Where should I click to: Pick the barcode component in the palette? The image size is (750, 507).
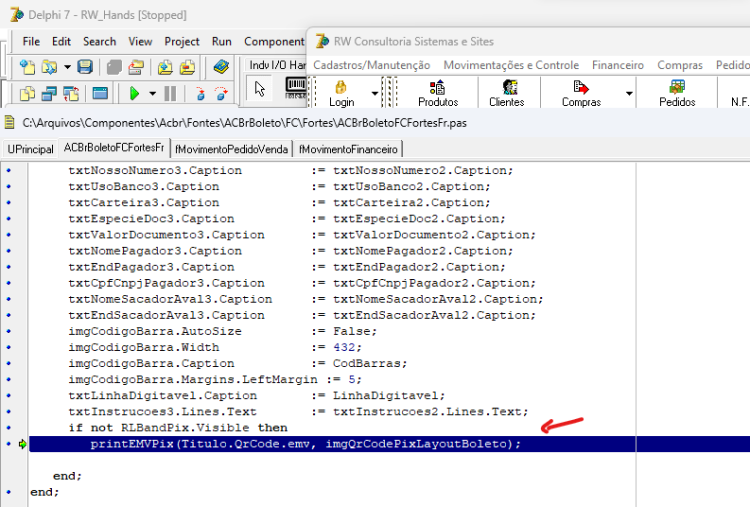click(x=296, y=88)
